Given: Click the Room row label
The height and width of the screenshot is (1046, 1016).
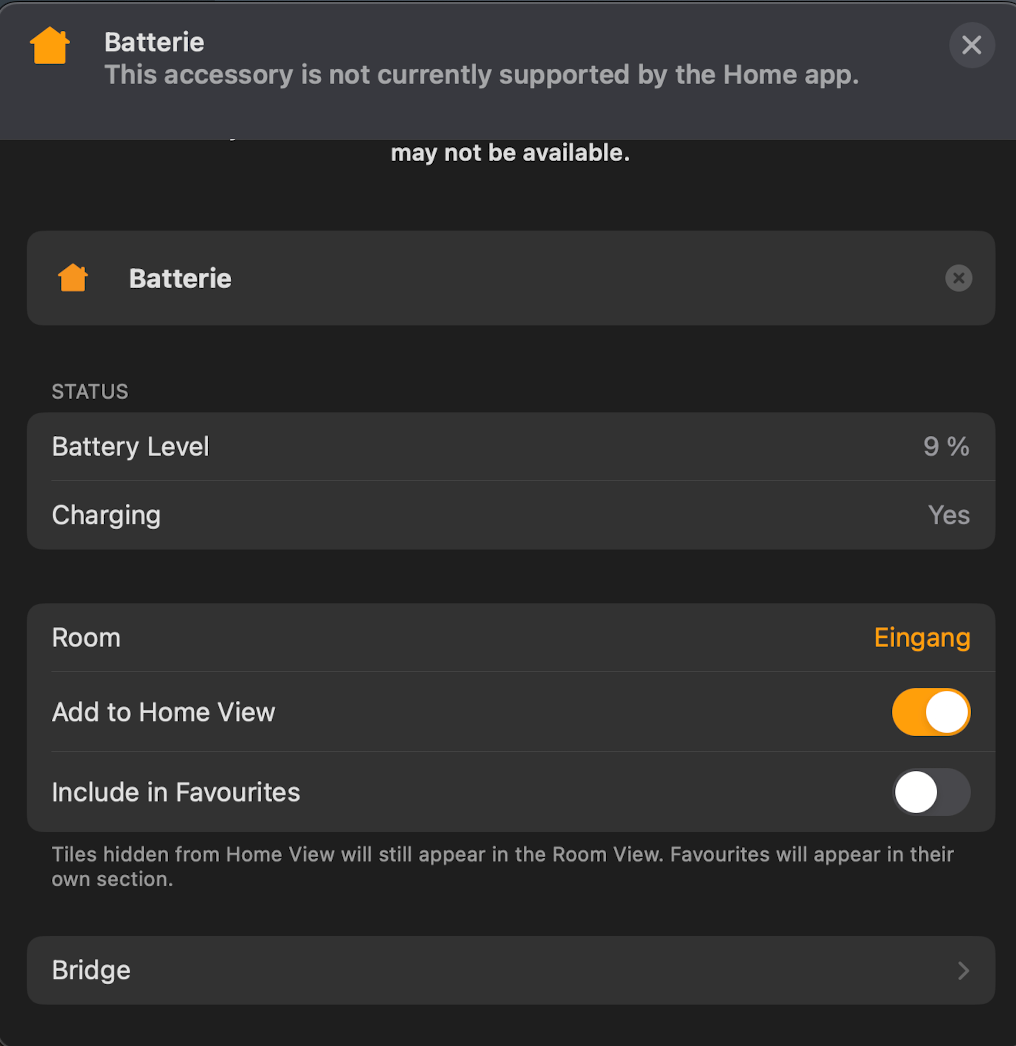Looking at the screenshot, I should 86,638.
